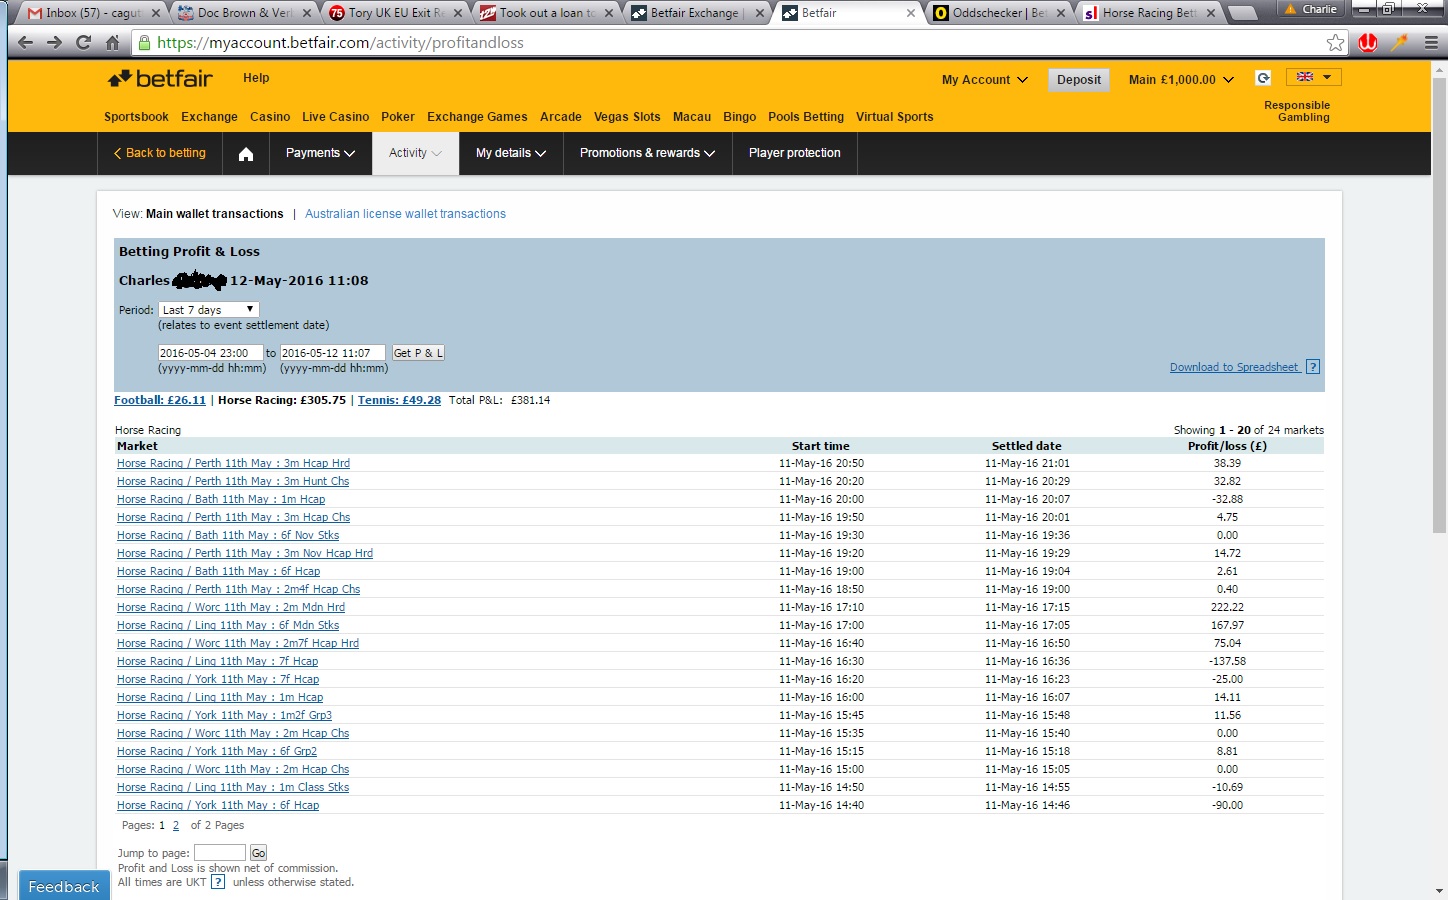
Task: Switch to the Tory UK EU Exit tab
Action: 397,13
